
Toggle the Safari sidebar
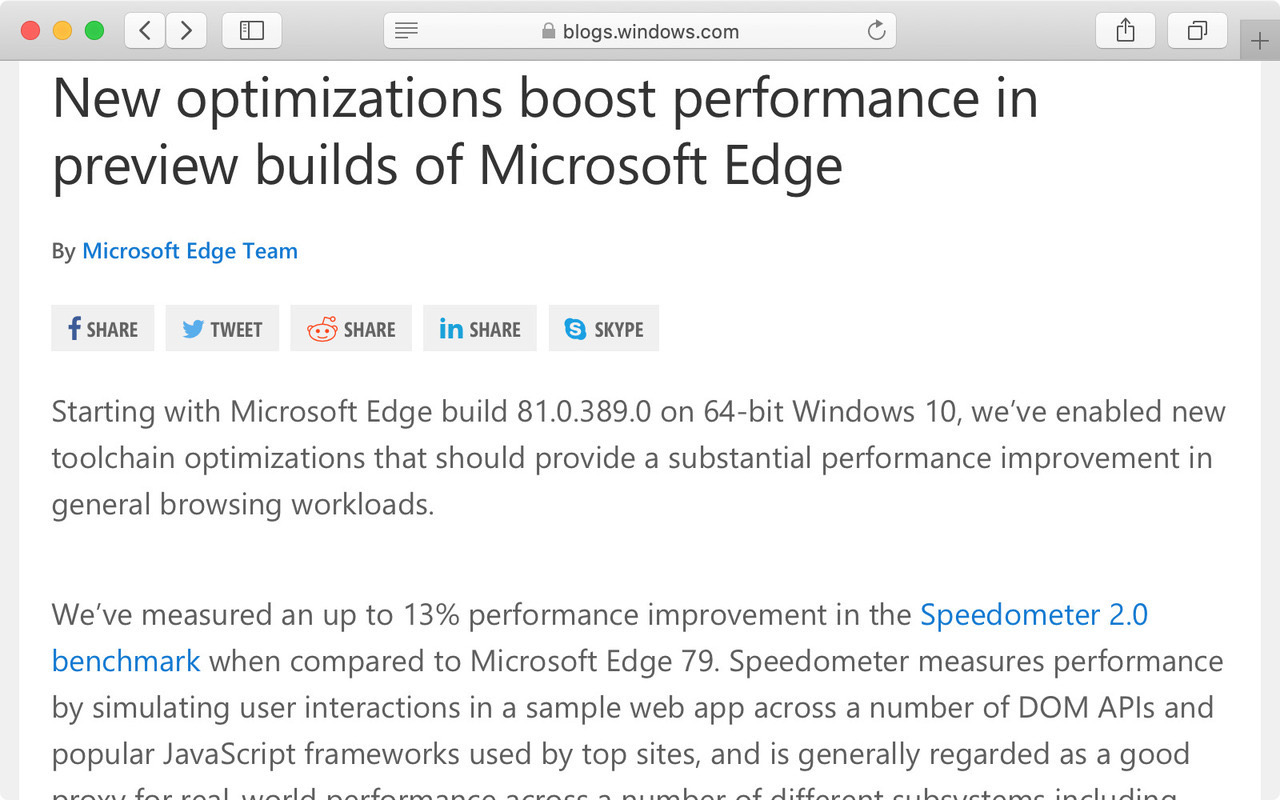pos(252,31)
